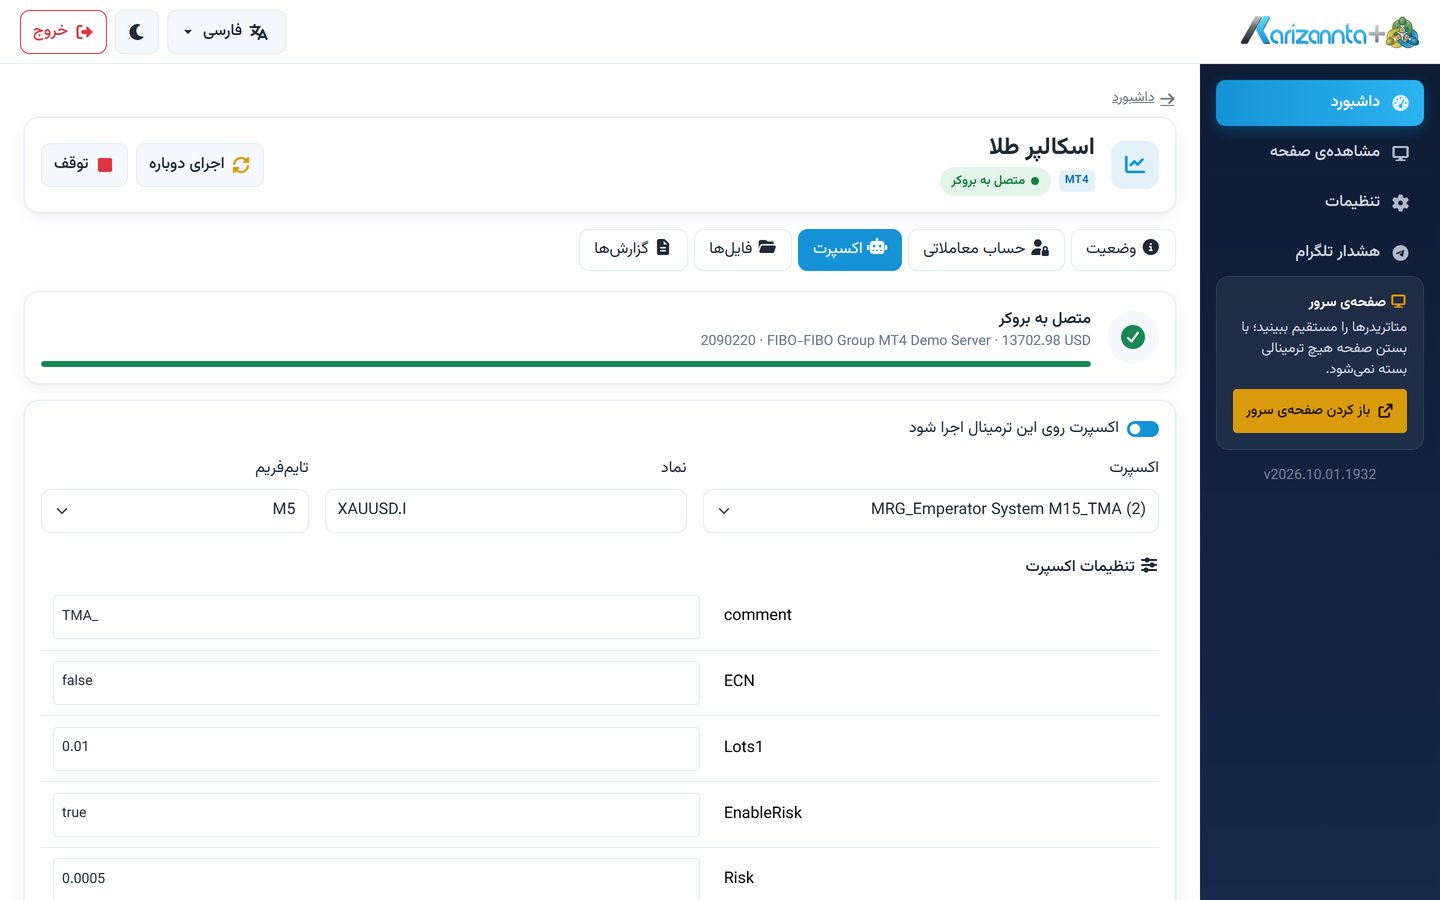Viewport: 1440px width, 900px height.
Task: Open the فارسی language dropdown
Action: tap(226, 32)
